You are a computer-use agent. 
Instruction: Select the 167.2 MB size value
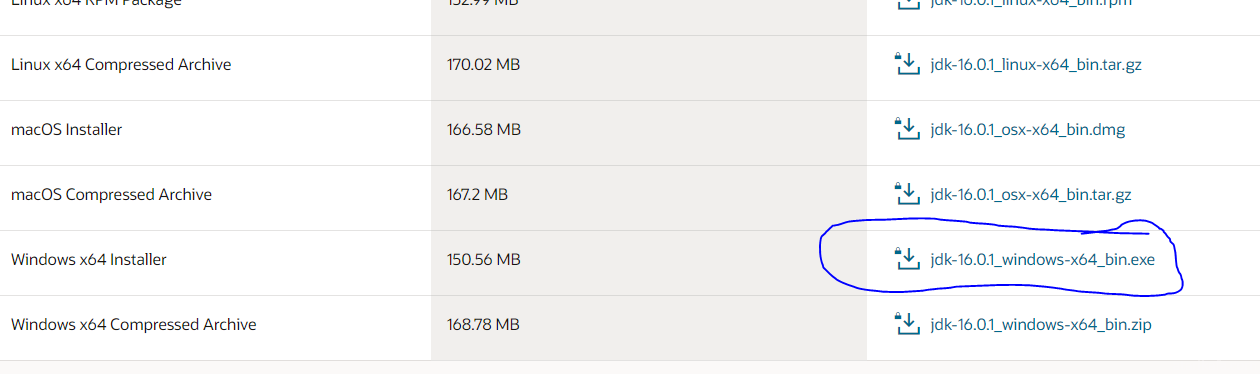coord(477,195)
